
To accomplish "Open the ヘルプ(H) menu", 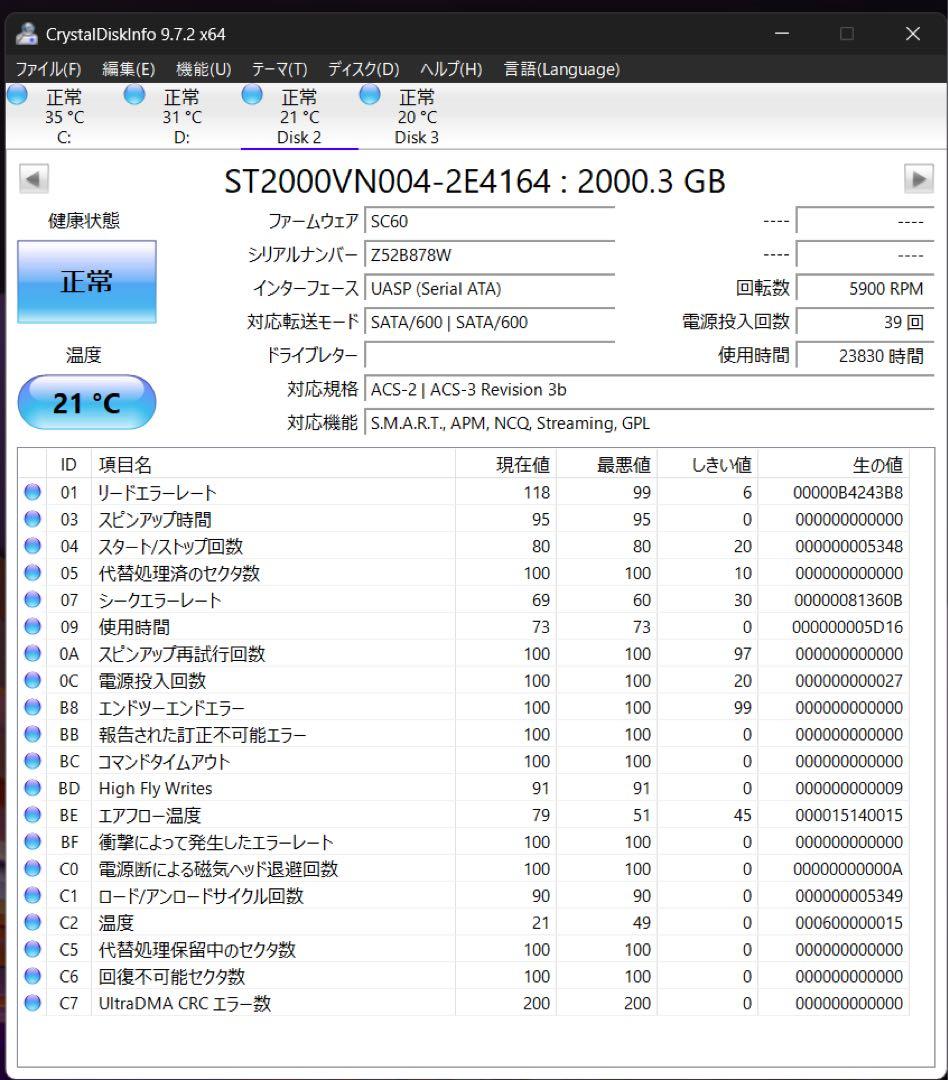I will tap(451, 69).
